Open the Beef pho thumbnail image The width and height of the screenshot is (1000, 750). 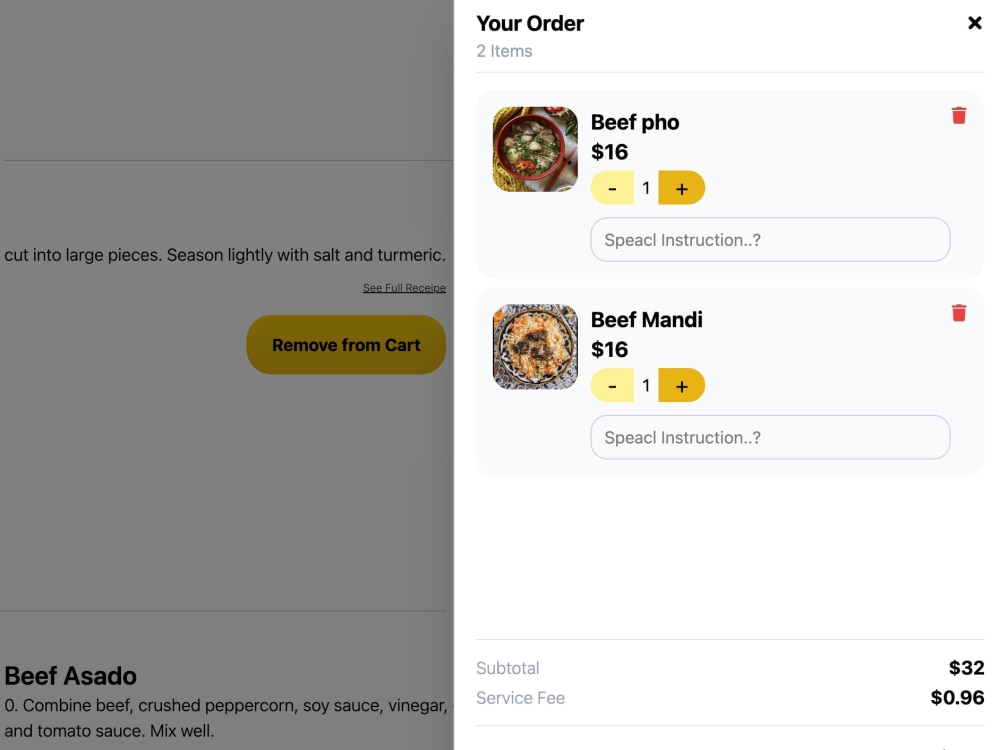pos(536,149)
